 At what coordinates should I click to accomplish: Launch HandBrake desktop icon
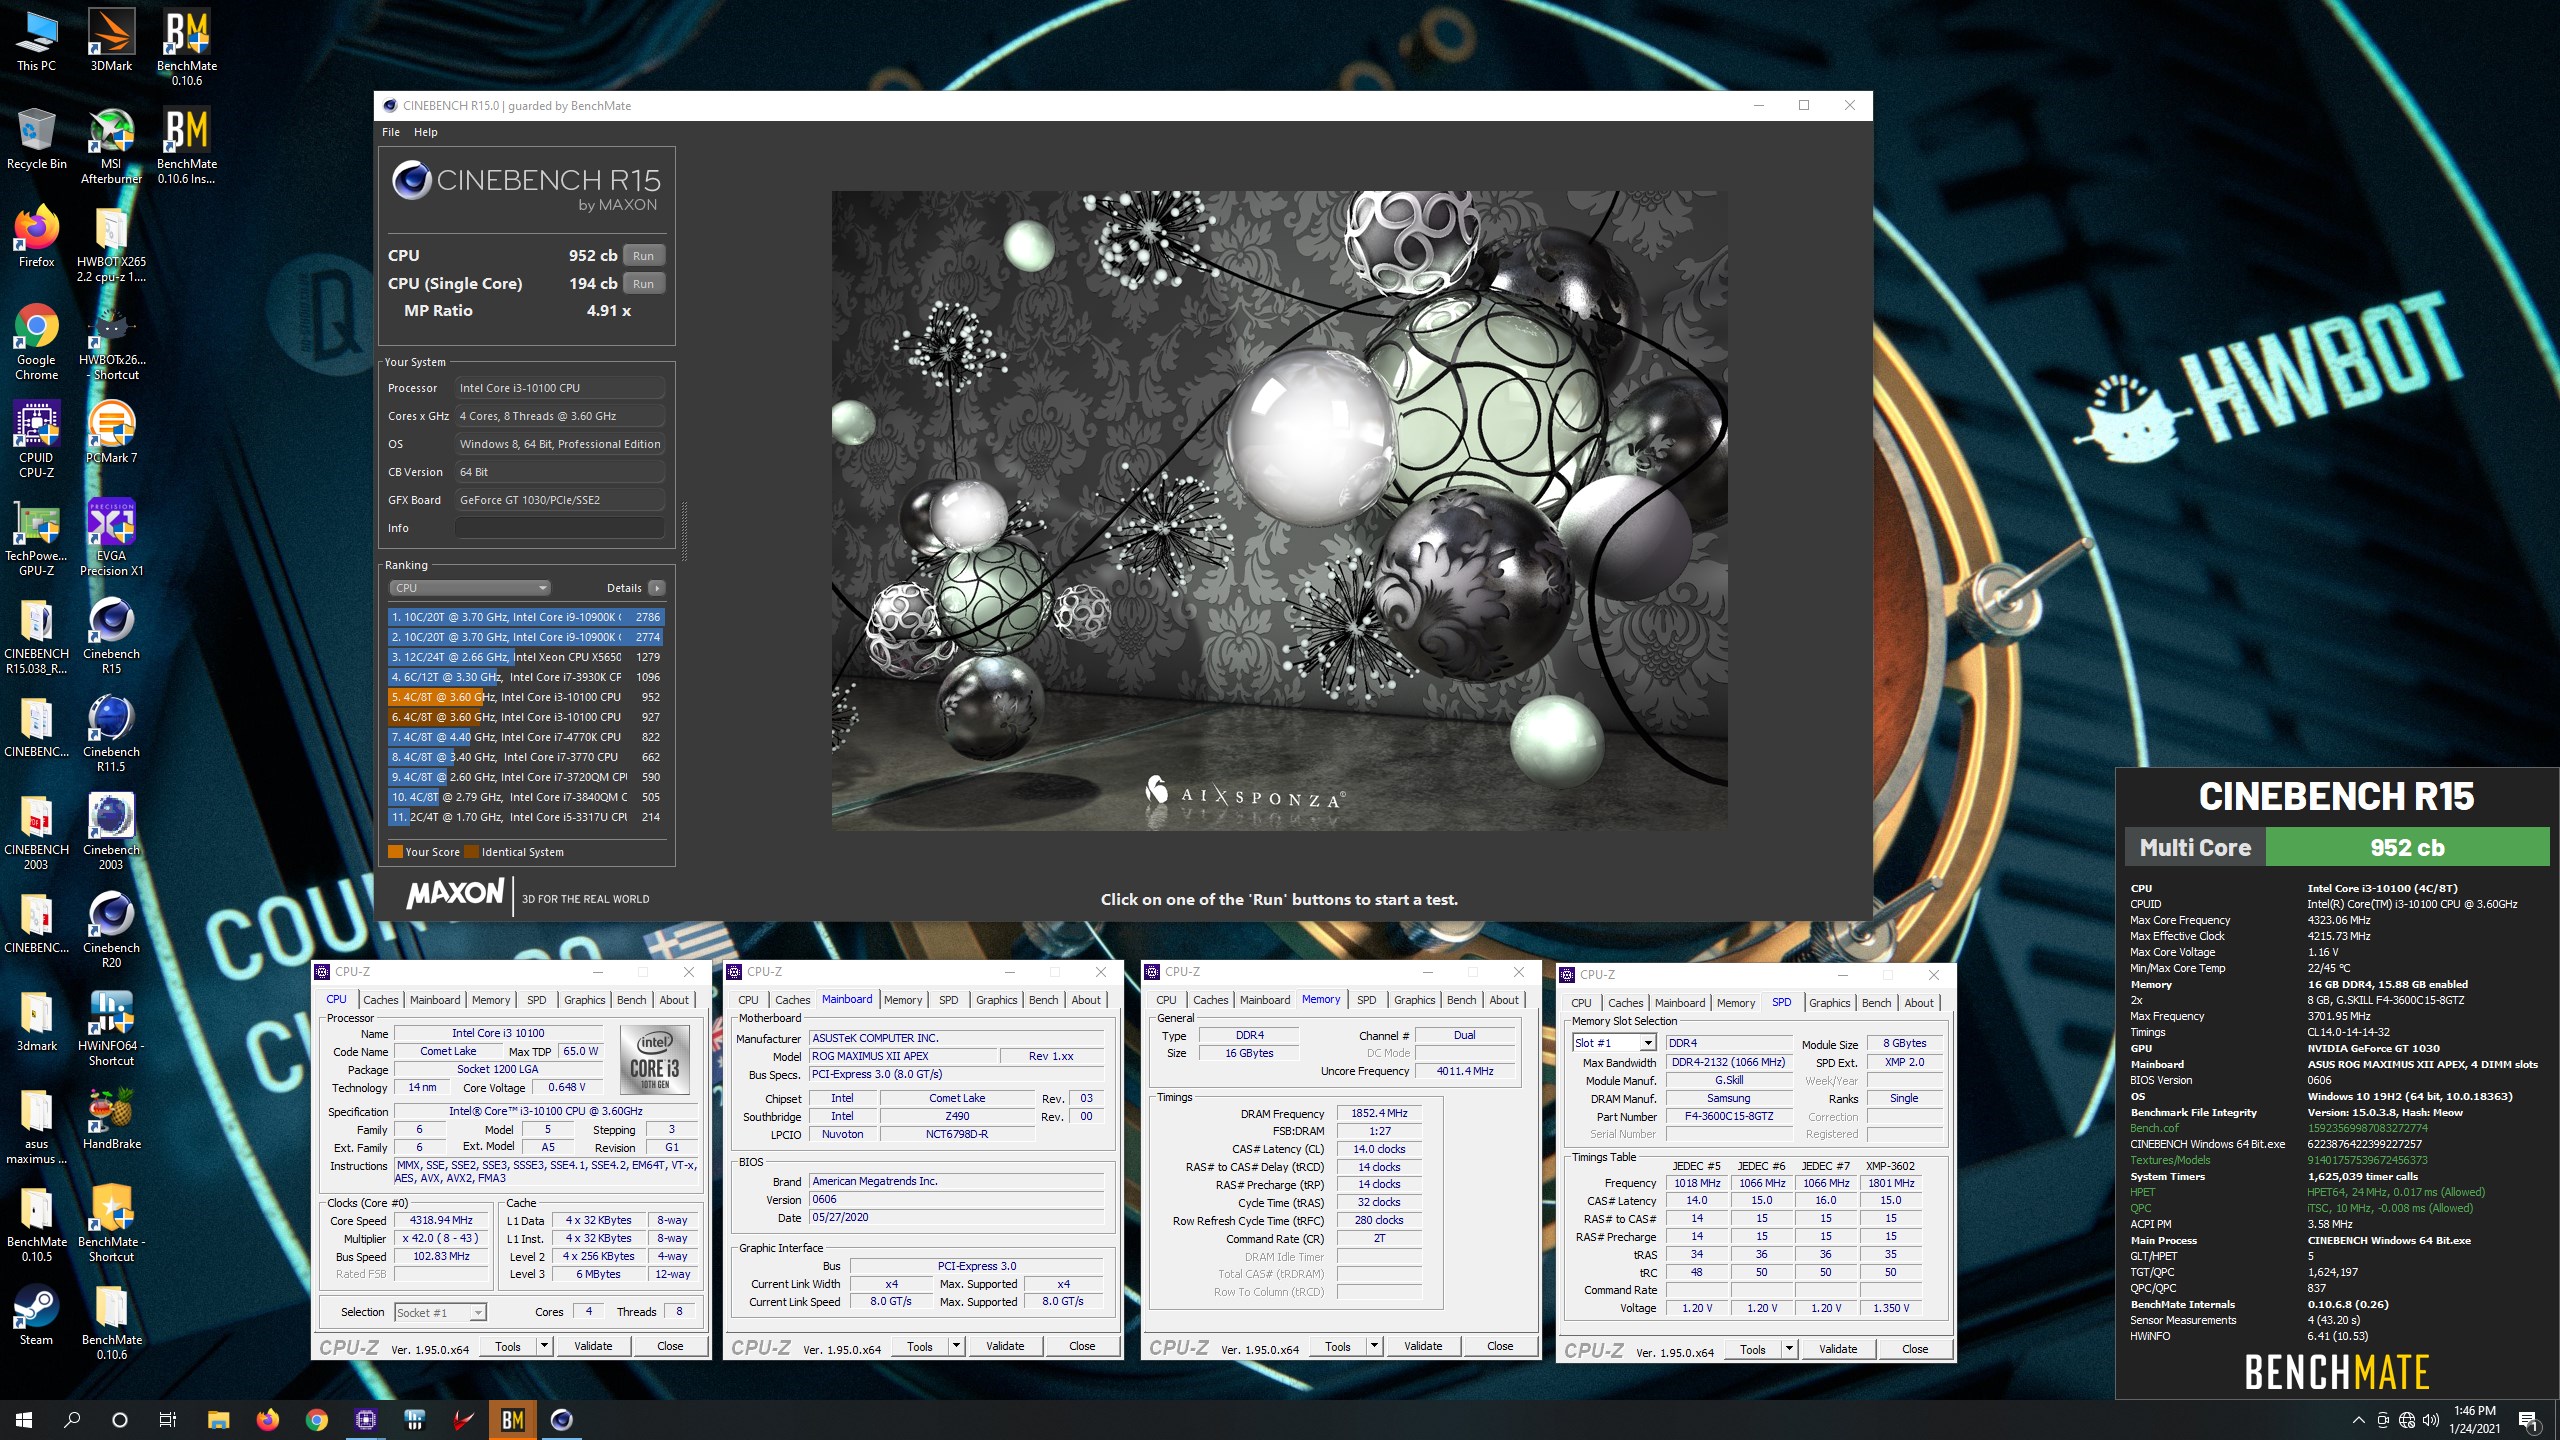pyautogui.click(x=111, y=1119)
